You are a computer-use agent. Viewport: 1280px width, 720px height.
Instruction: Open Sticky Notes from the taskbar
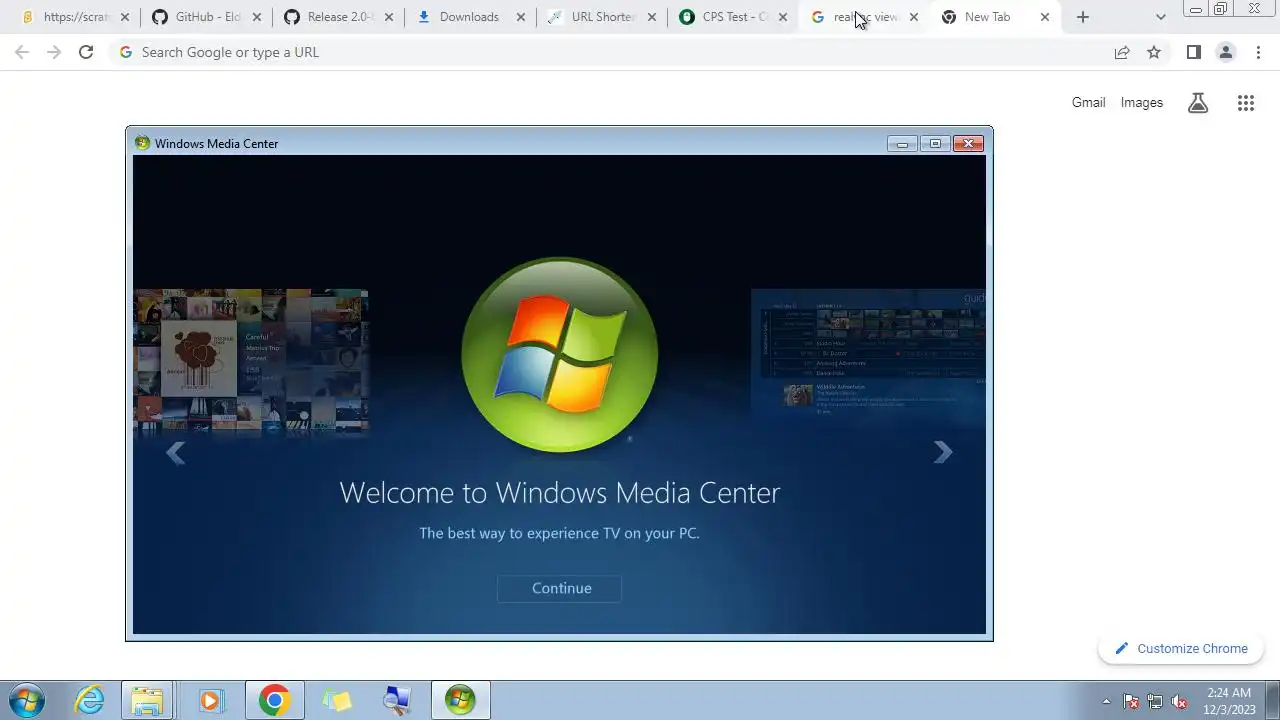click(337, 700)
